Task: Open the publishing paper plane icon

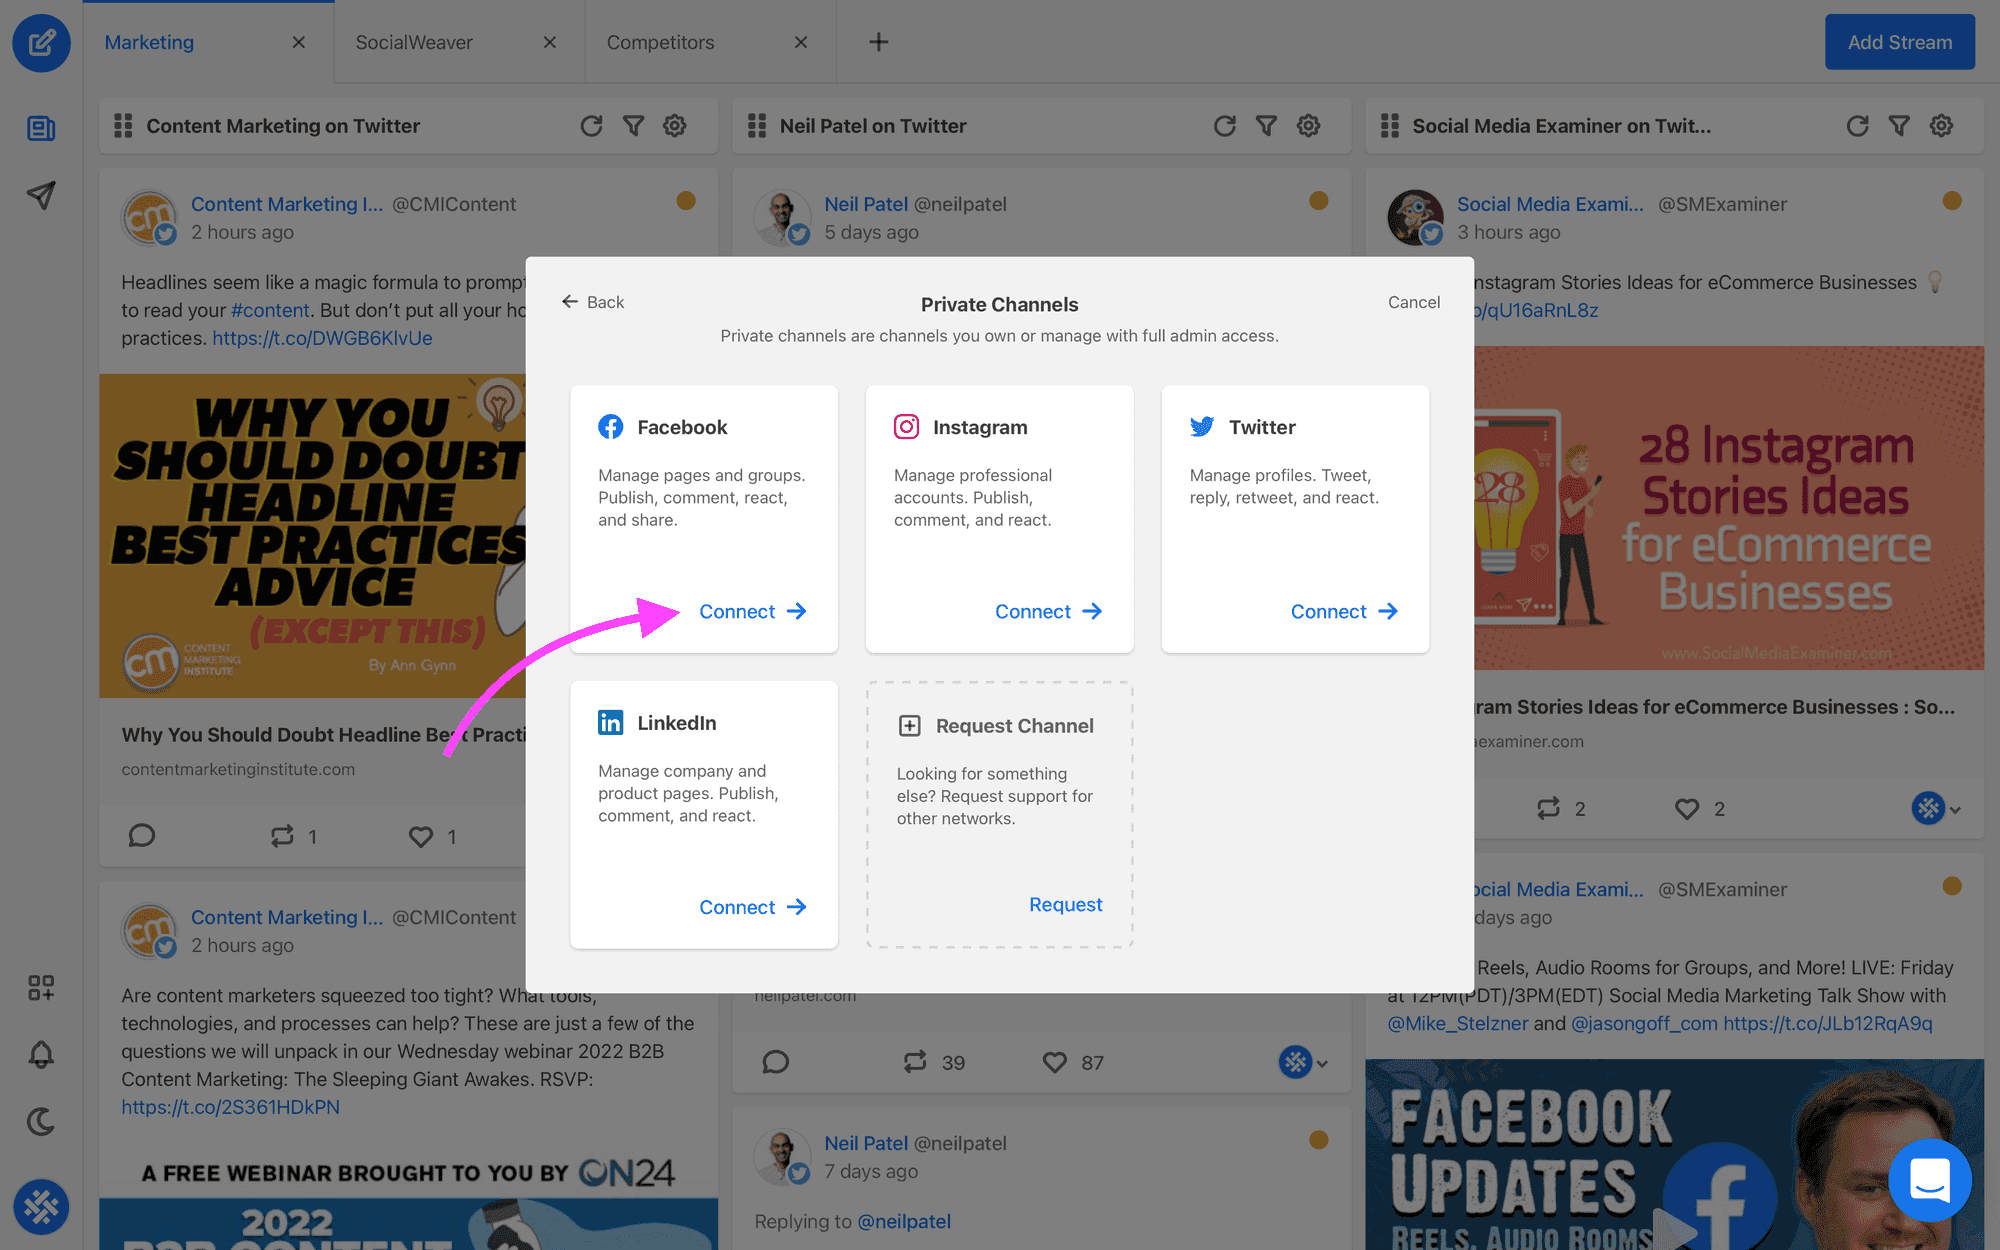Action: click(41, 195)
